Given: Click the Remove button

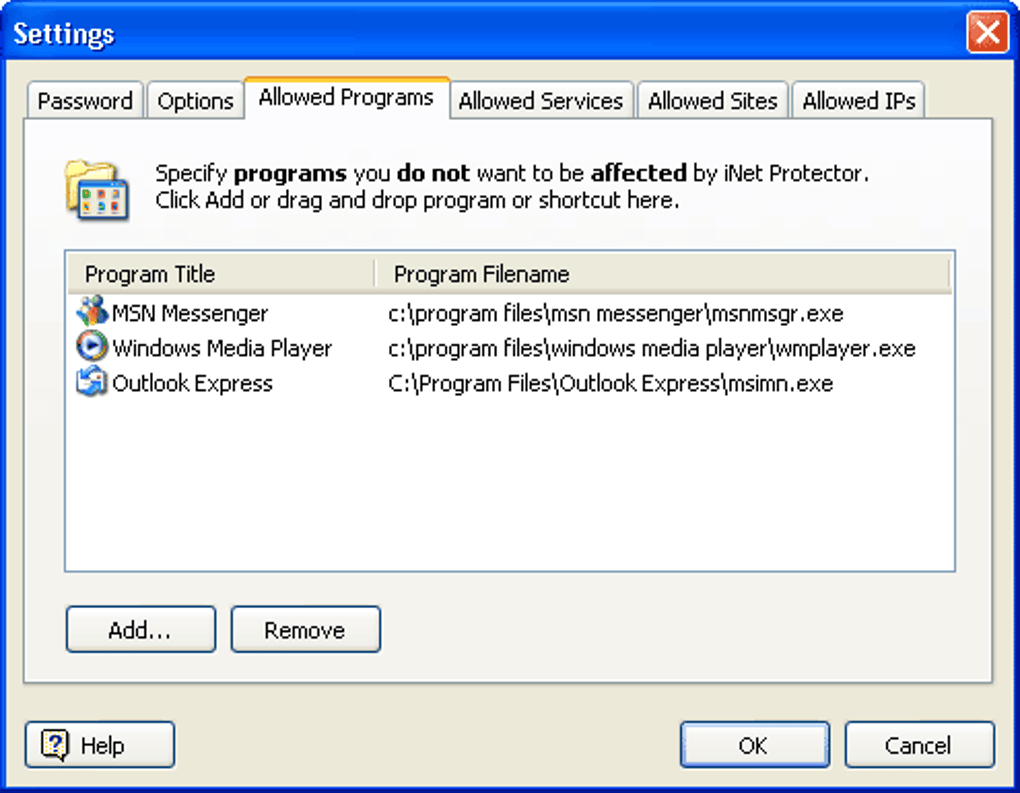Looking at the screenshot, I should [x=305, y=629].
